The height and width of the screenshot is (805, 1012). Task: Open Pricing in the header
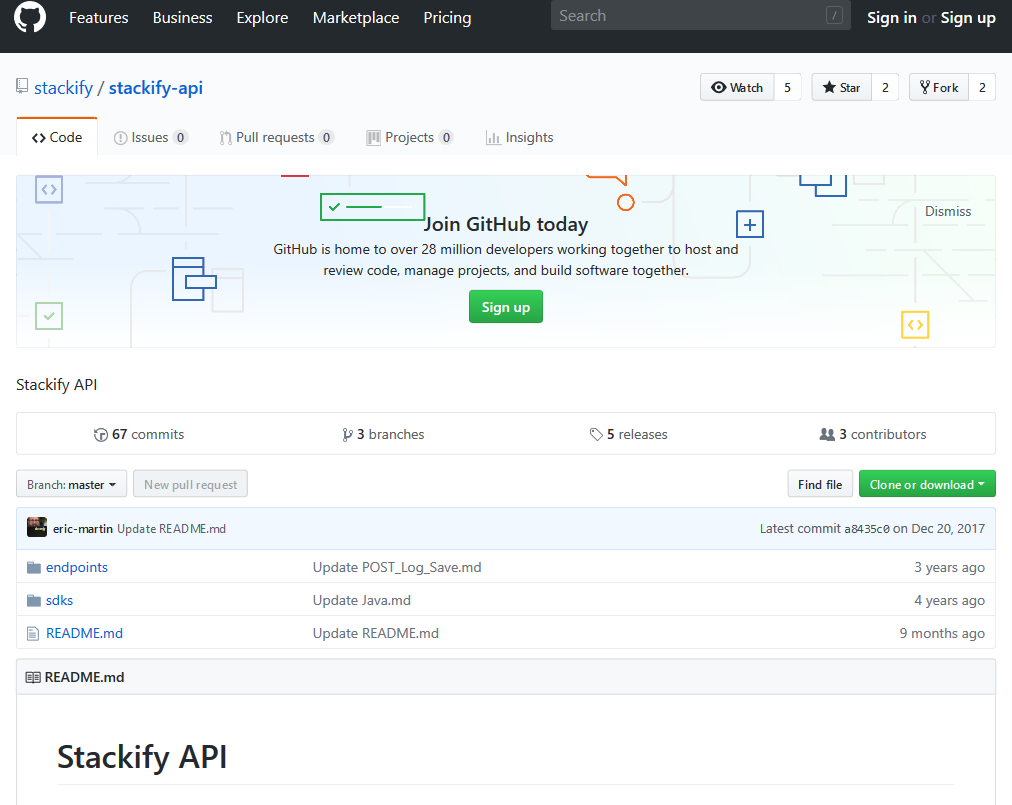coord(447,17)
